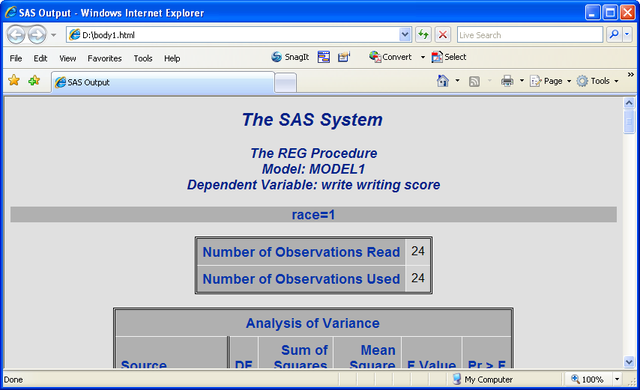This screenshot has width=640, height=390.
Task: Click the race=1 byline bar
Action: click(x=313, y=215)
